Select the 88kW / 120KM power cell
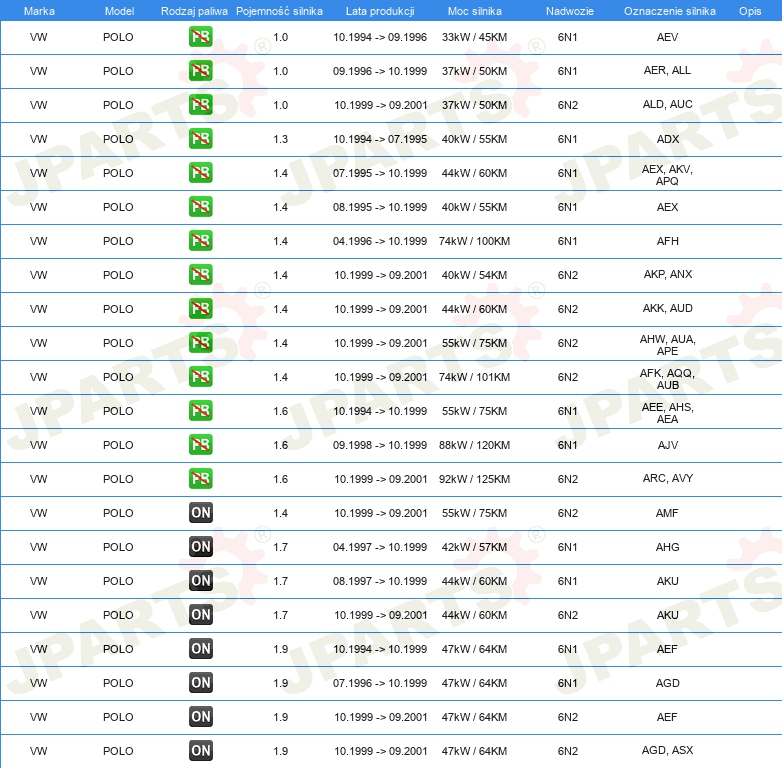 tap(474, 445)
